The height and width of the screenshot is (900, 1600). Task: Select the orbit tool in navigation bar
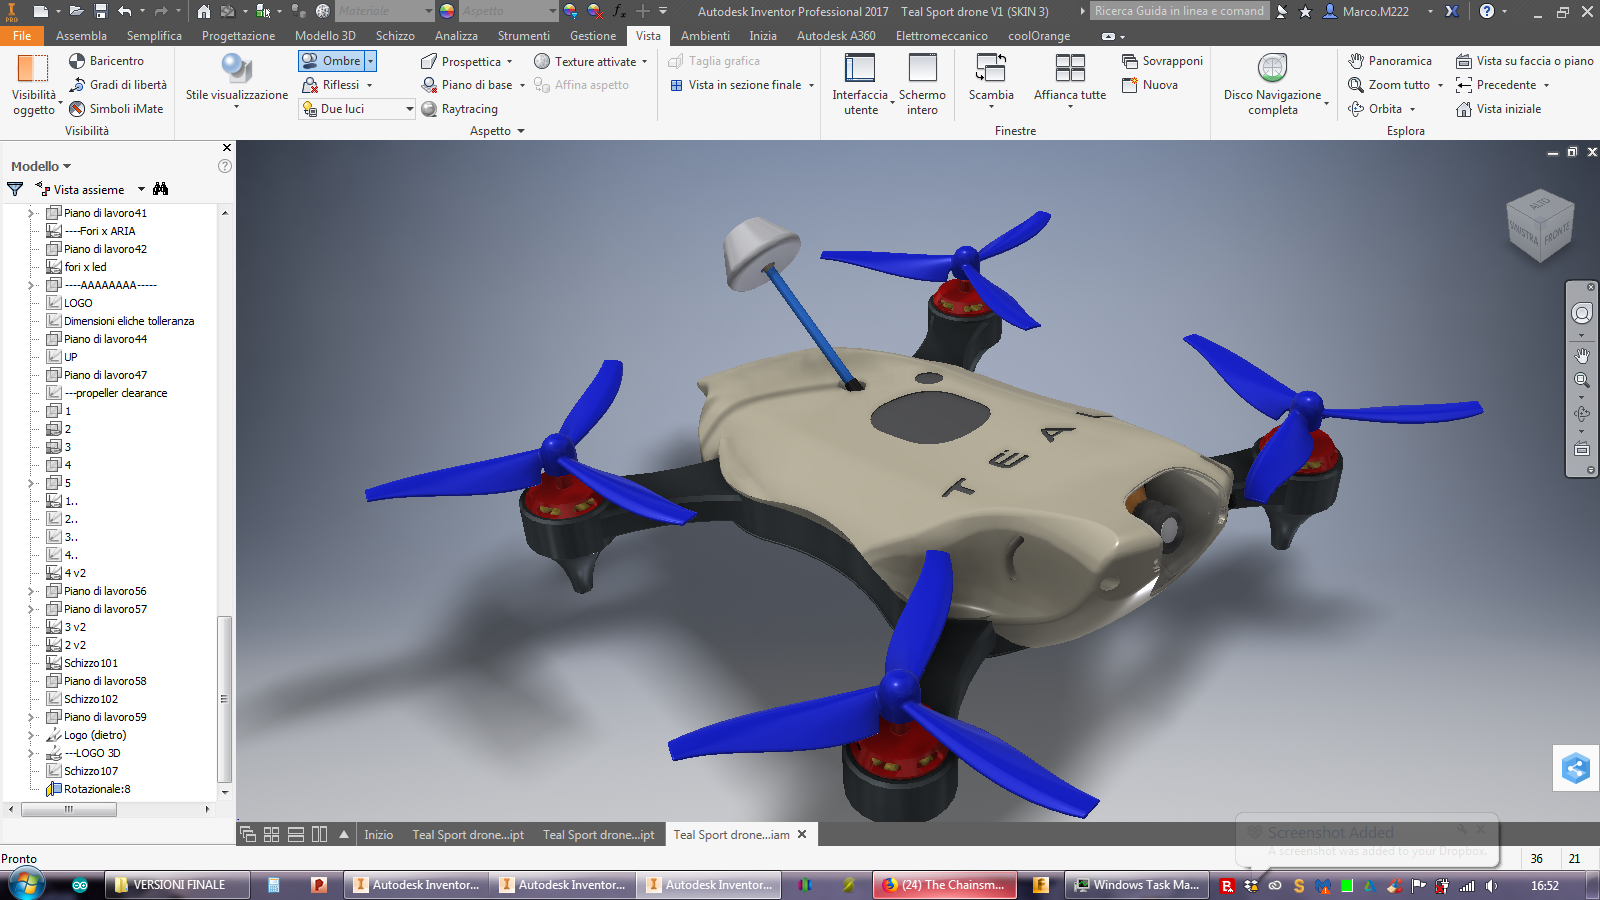click(1581, 413)
